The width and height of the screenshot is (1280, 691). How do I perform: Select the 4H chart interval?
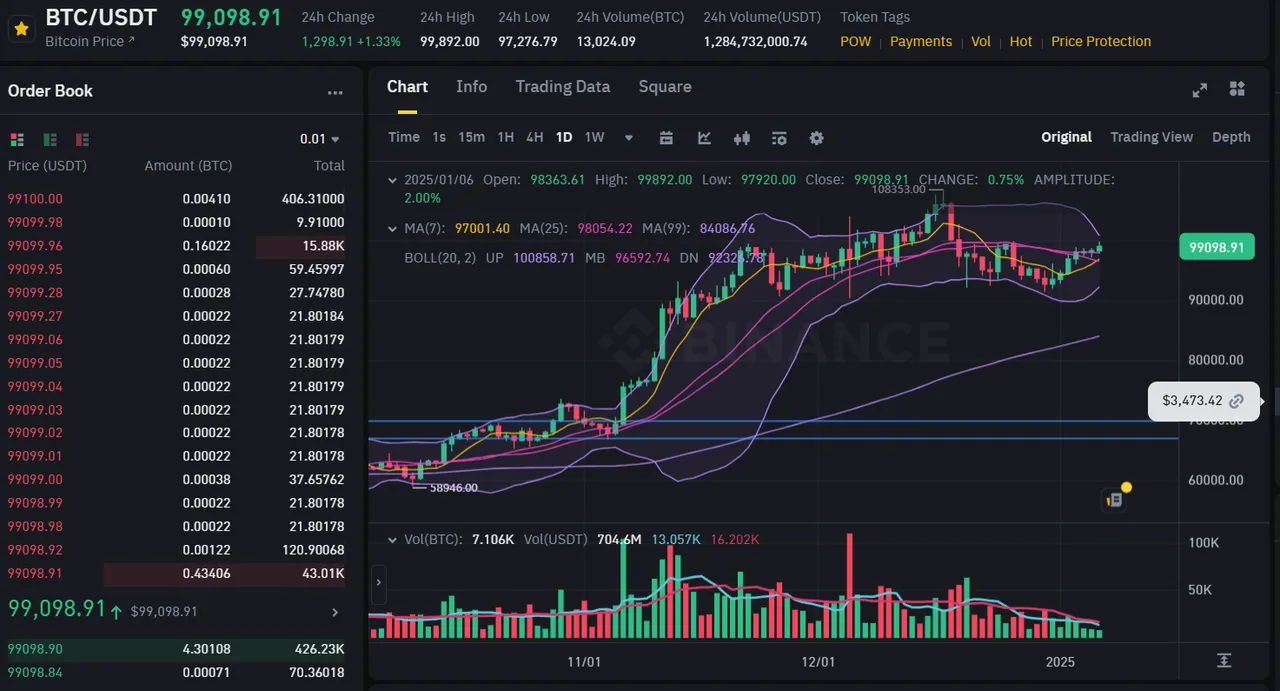[x=535, y=137]
